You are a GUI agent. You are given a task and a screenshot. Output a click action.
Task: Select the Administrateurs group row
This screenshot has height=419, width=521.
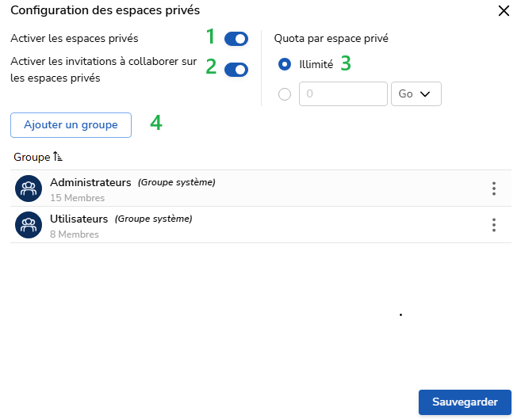pyautogui.click(x=261, y=188)
